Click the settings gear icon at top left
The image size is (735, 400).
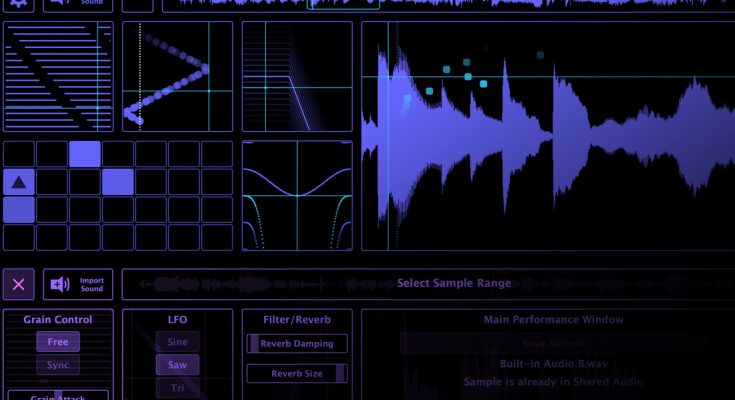[18, 3]
